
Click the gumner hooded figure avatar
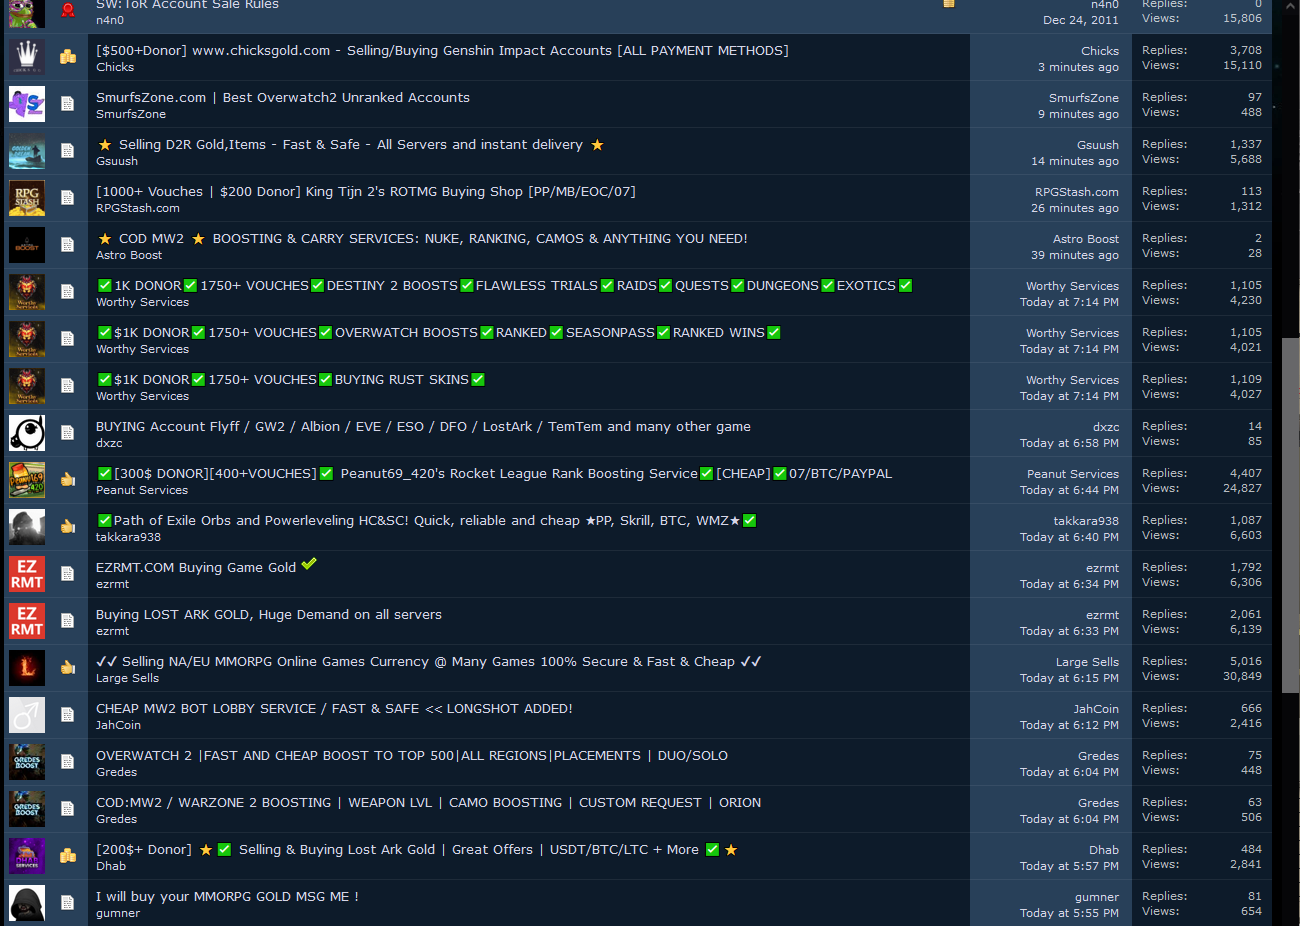pos(27,903)
